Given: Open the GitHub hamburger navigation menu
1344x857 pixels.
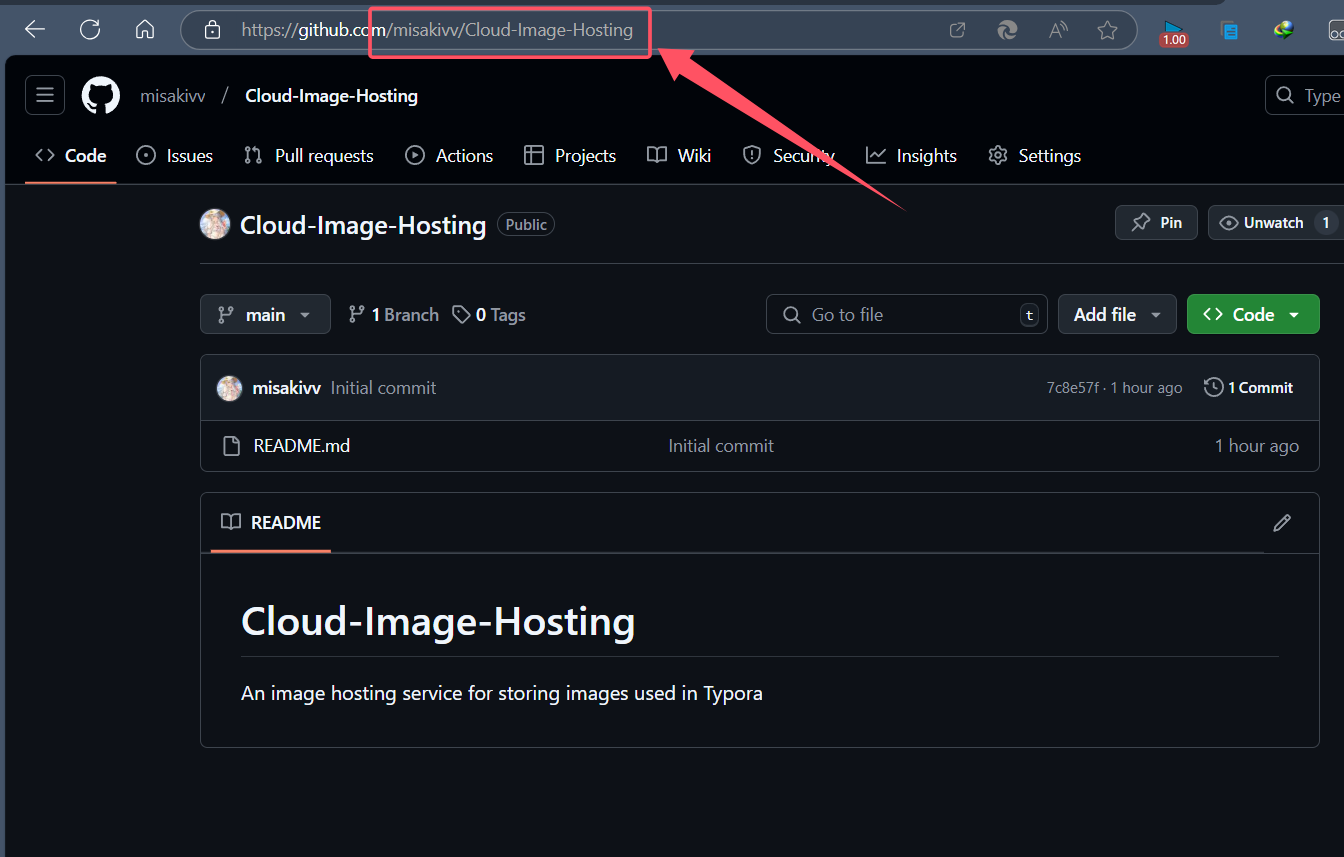Looking at the screenshot, I should (45, 95).
